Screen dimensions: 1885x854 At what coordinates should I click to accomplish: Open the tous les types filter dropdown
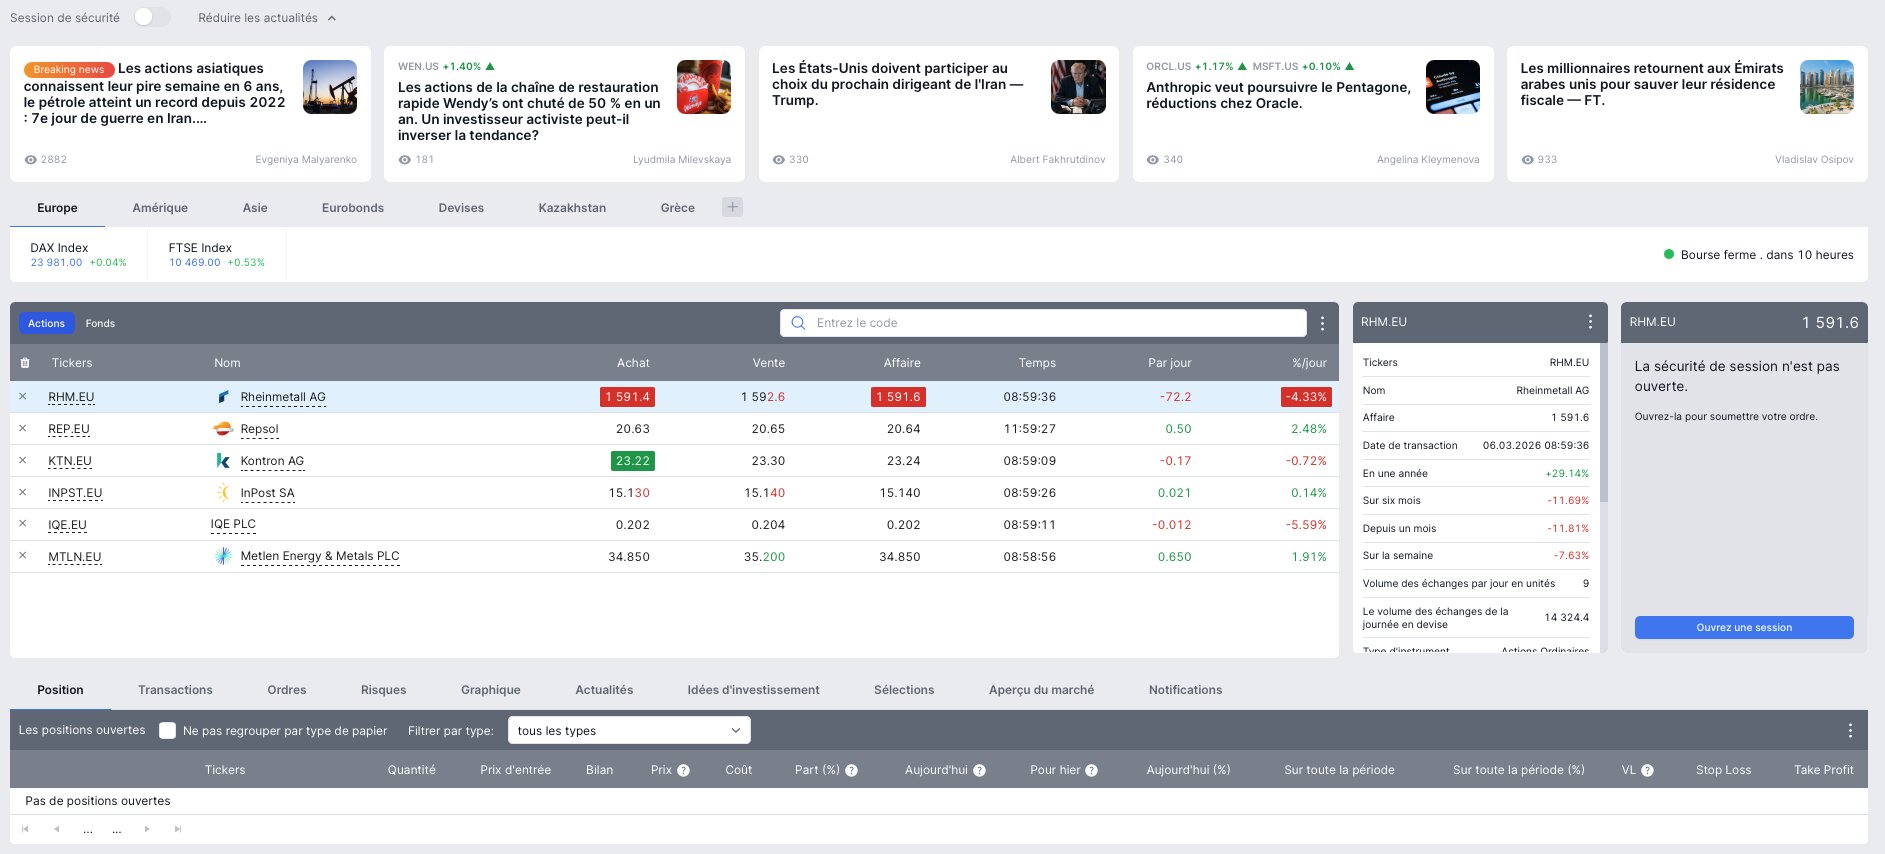tap(629, 731)
